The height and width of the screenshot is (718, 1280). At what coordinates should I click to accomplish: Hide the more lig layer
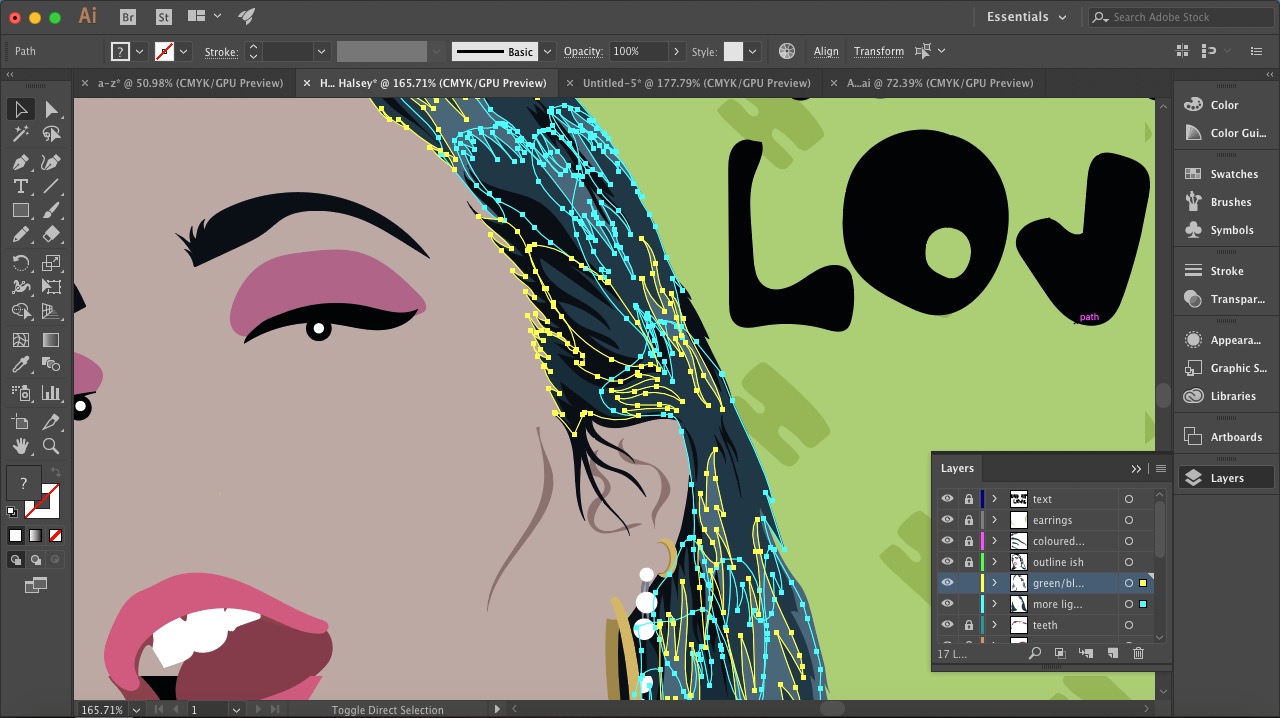pos(947,604)
